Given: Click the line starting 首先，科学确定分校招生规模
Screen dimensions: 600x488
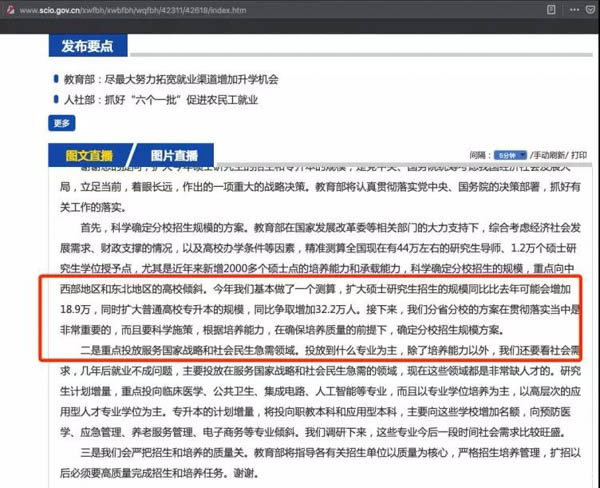Looking at the screenshot, I should pos(331,228).
